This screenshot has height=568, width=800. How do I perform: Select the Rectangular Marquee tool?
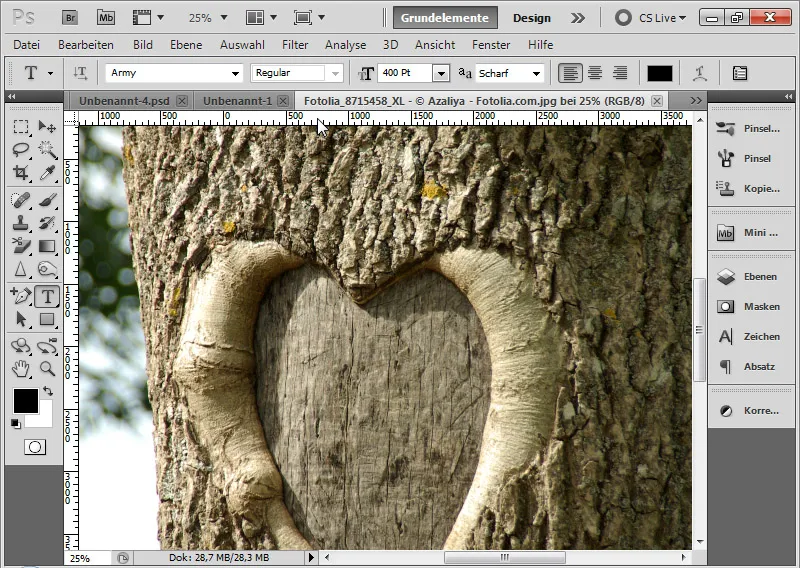[21, 127]
